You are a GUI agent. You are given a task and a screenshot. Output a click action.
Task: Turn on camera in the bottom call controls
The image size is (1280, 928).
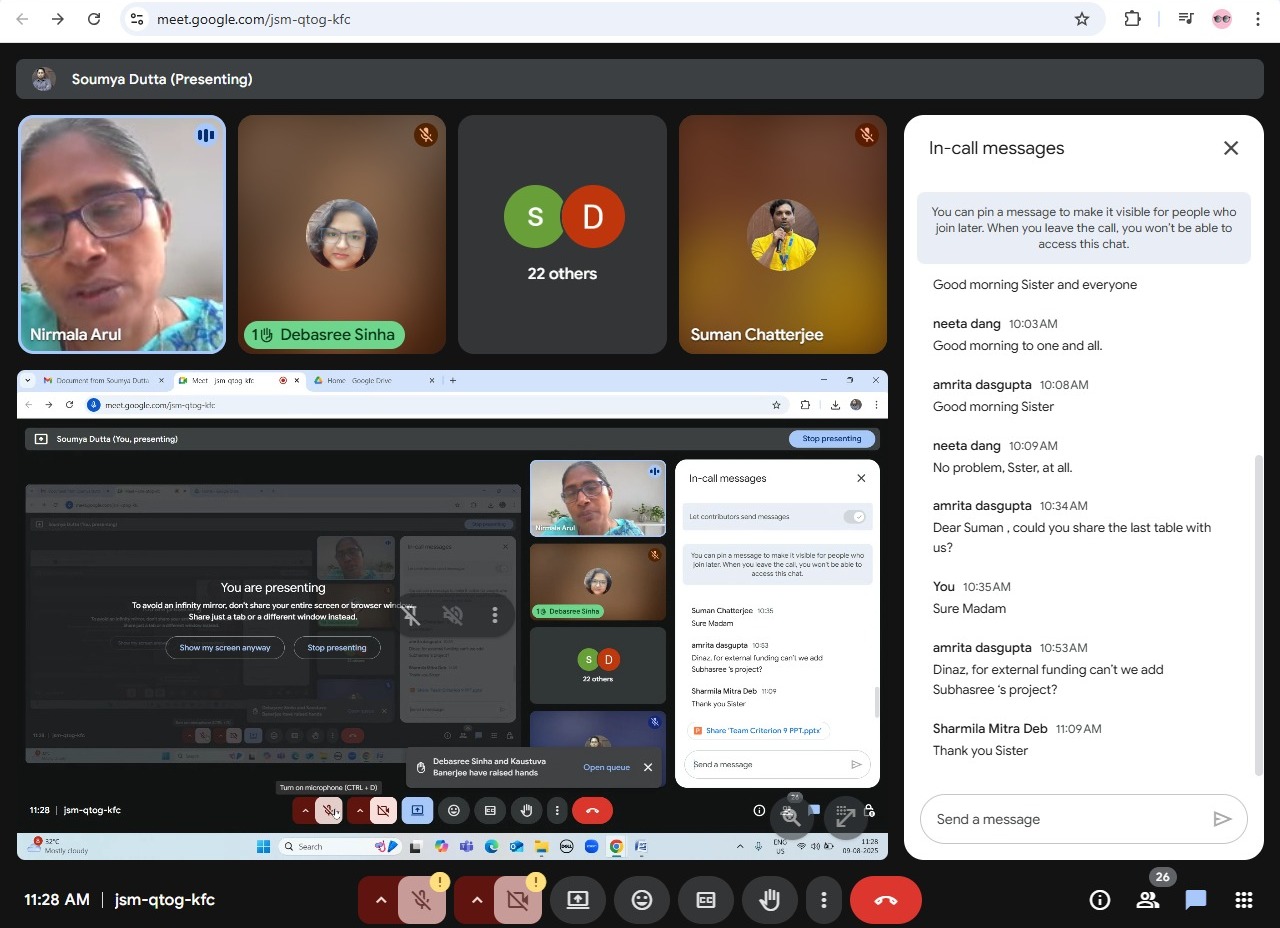517,900
